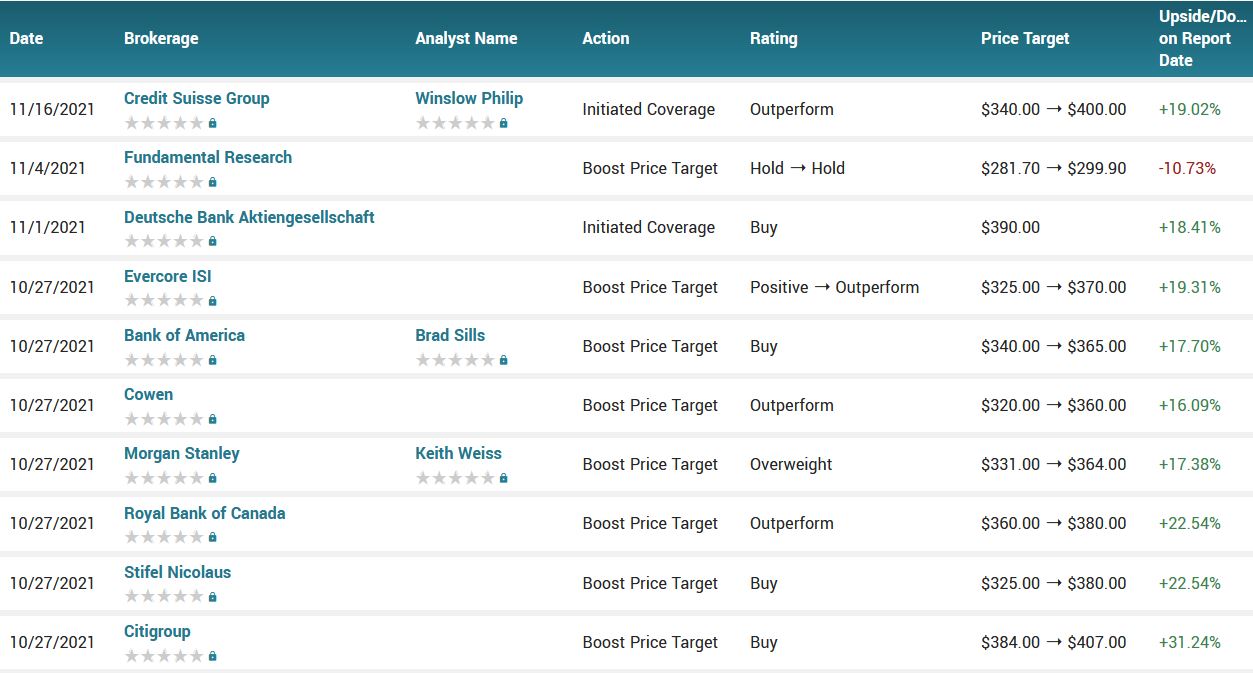View analyst Keith Weiss profile
1253x673 pixels.
click(x=458, y=453)
